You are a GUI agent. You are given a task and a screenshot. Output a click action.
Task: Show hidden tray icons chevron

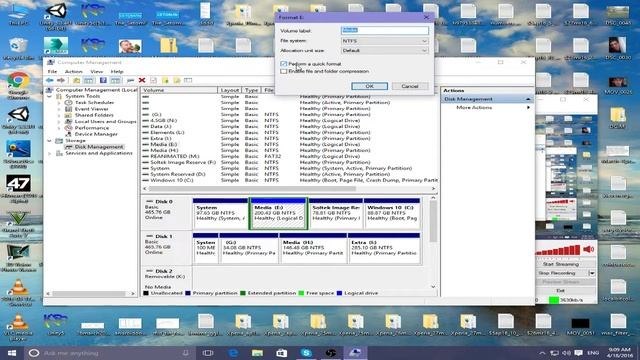click(x=542, y=353)
